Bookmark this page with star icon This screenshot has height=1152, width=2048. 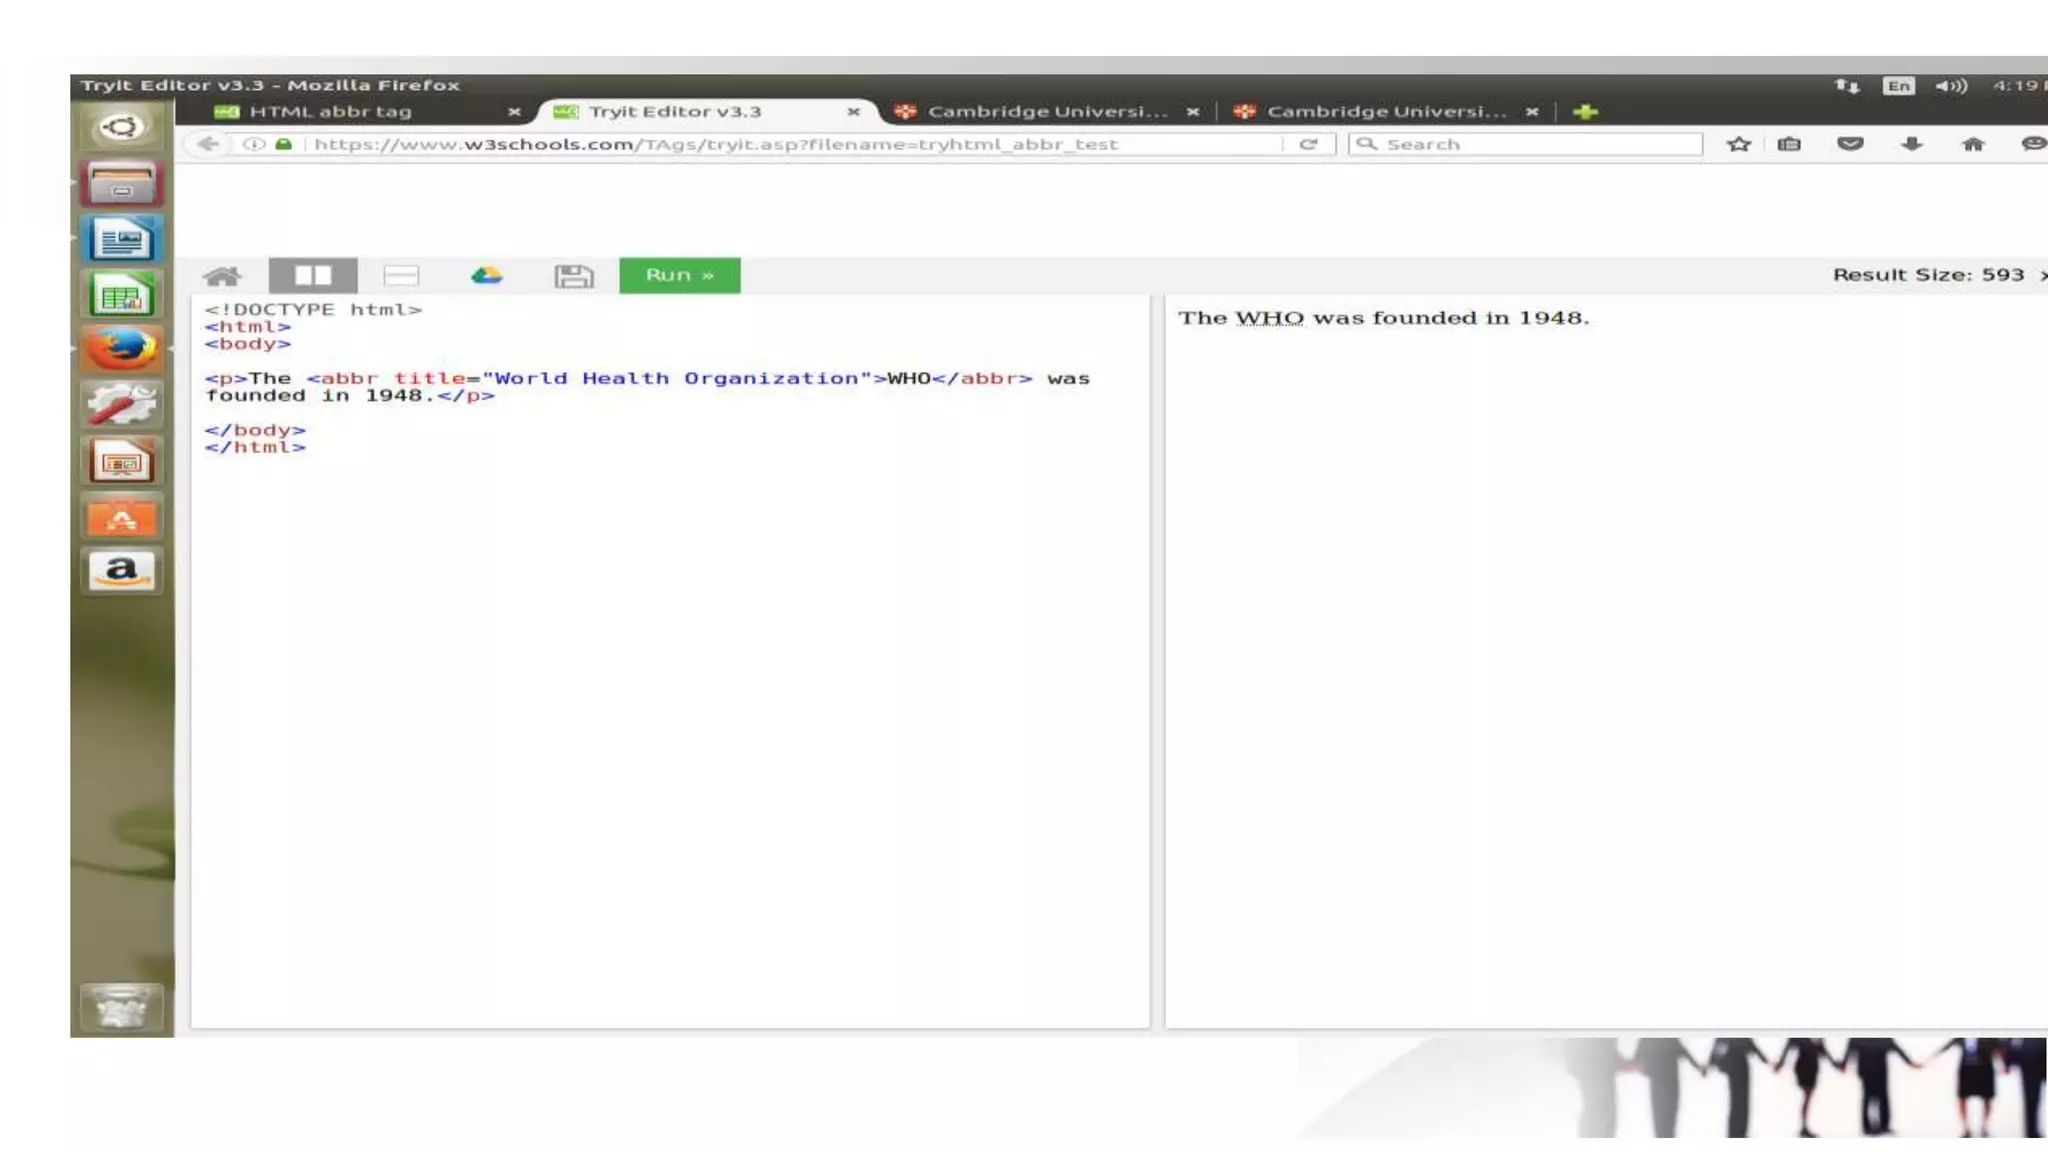pos(1739,144)
